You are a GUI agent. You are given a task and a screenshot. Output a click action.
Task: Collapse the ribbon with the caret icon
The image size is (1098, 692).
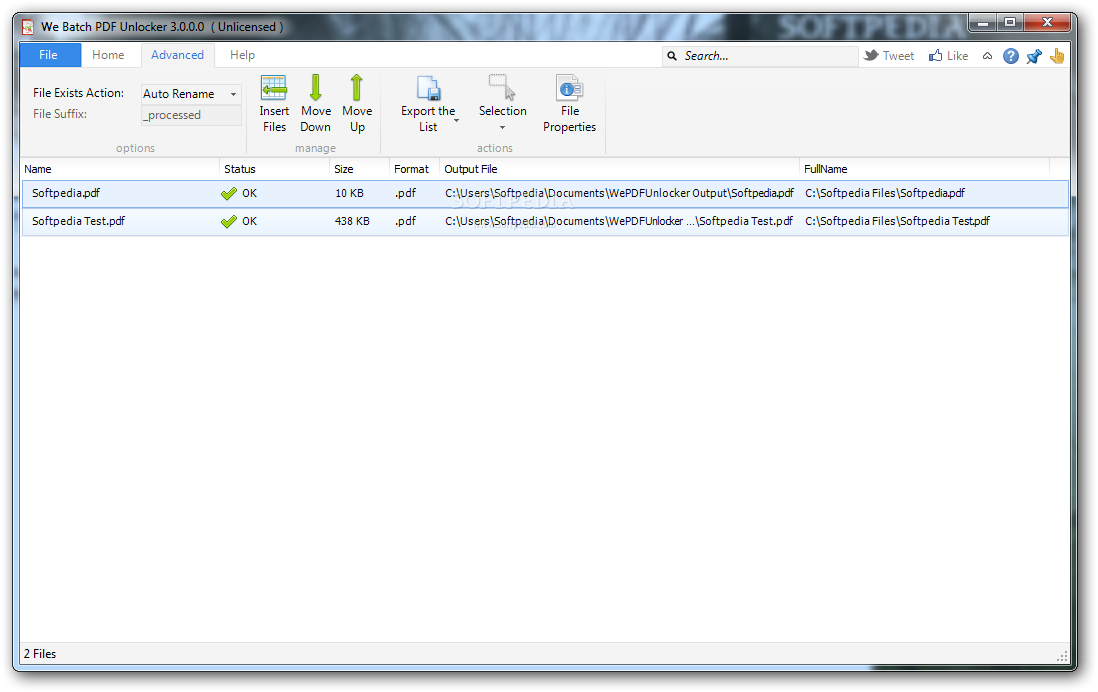(x=987, y=56)
